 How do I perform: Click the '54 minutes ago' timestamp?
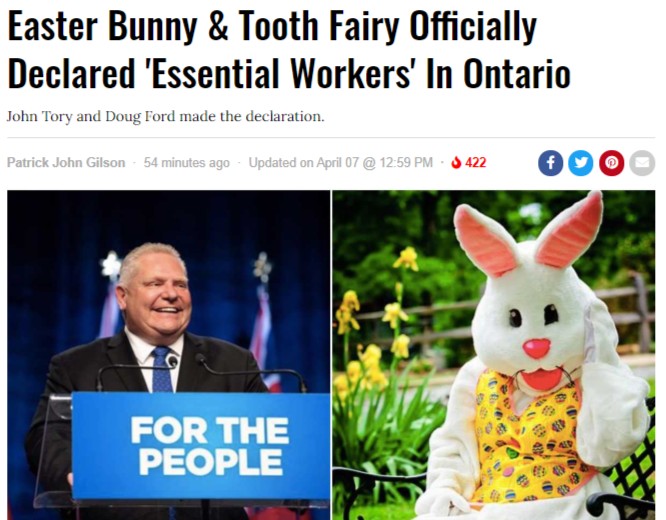(x=186, y=162)
